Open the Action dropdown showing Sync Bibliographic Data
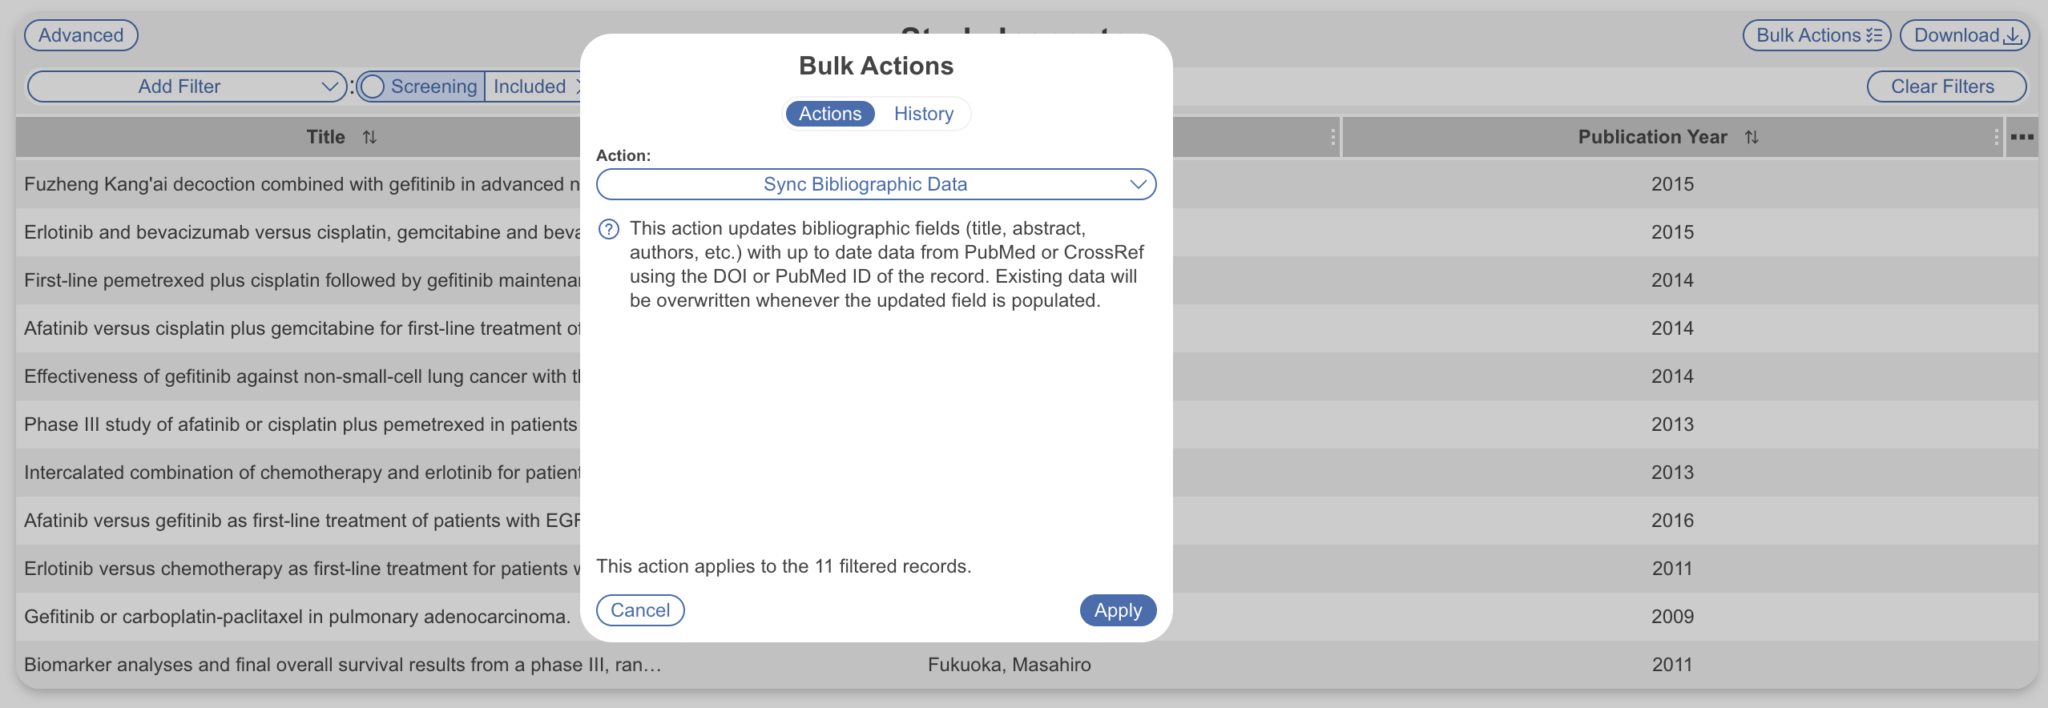This screenshot has height=708, width=2048. (x=875, y=184)
